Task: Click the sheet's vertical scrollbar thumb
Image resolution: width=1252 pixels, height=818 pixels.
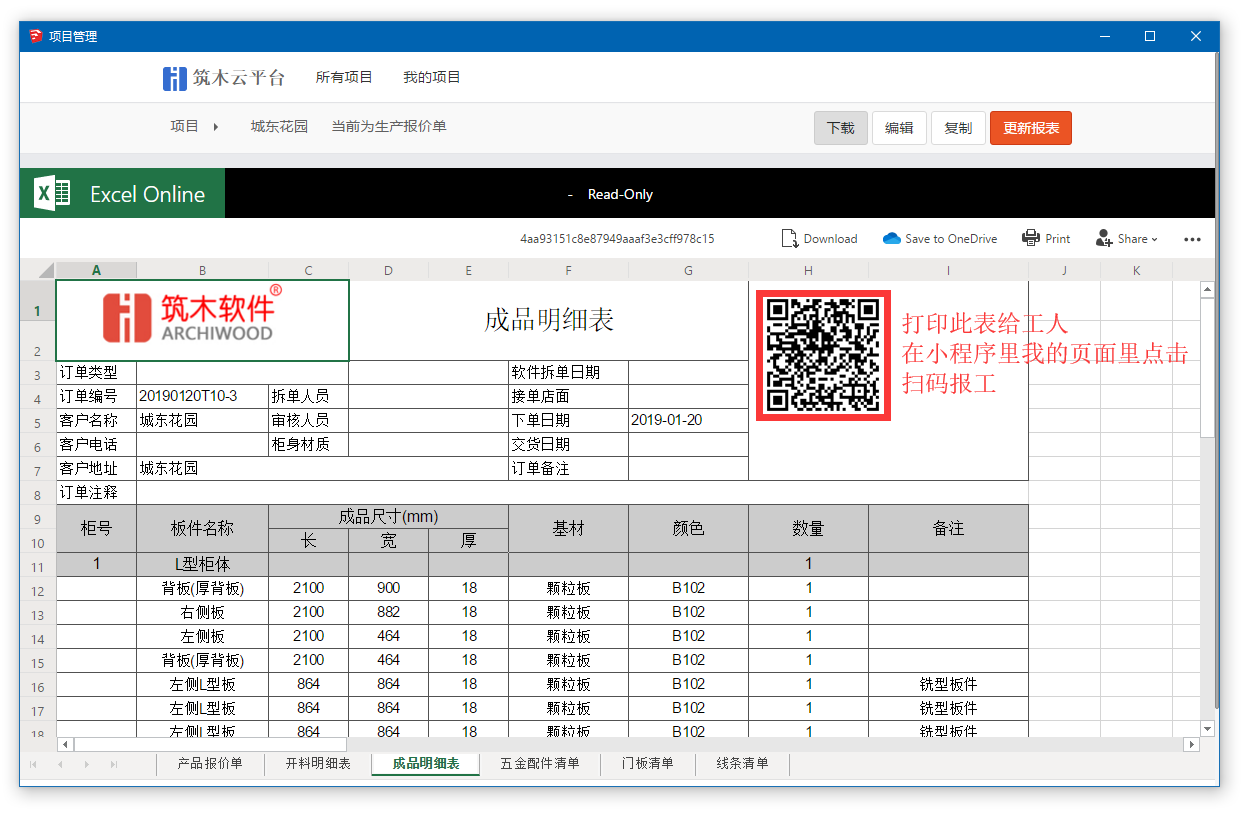Action: click(1207, 366)
